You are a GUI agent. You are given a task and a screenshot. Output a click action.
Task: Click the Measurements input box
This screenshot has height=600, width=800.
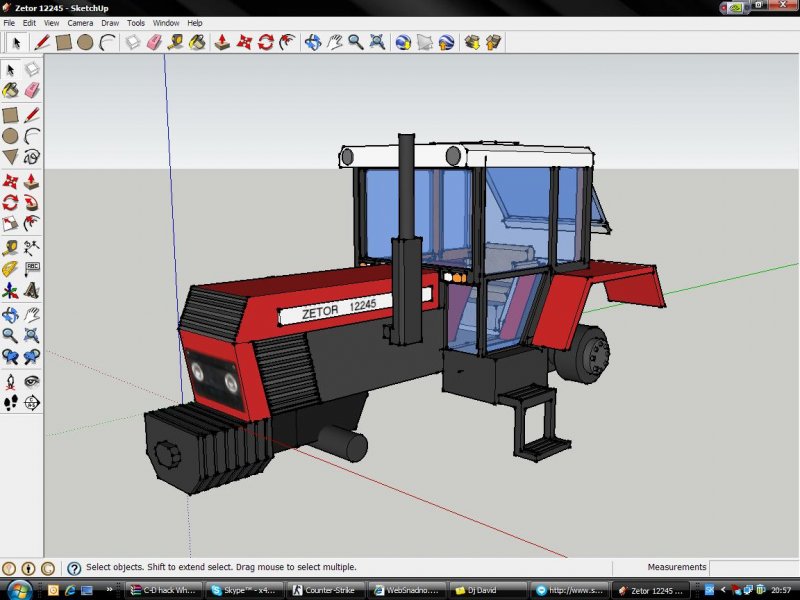[752, 568]
